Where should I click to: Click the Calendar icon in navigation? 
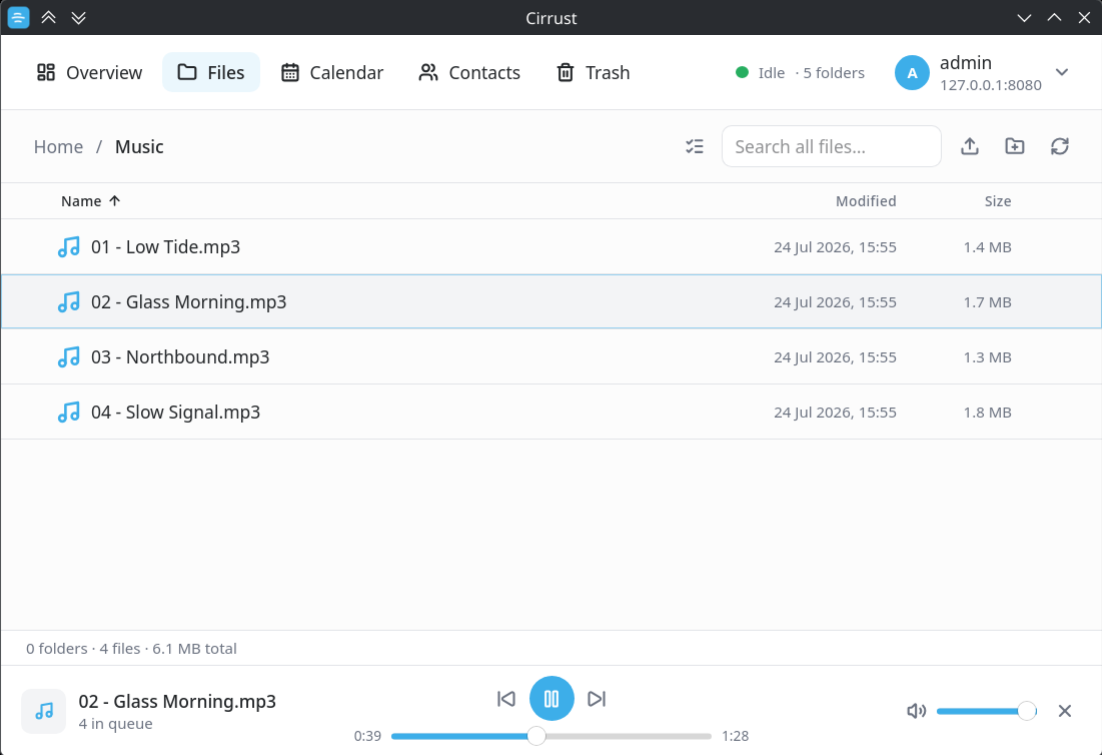pyautogui.click(x=290, y=72)
